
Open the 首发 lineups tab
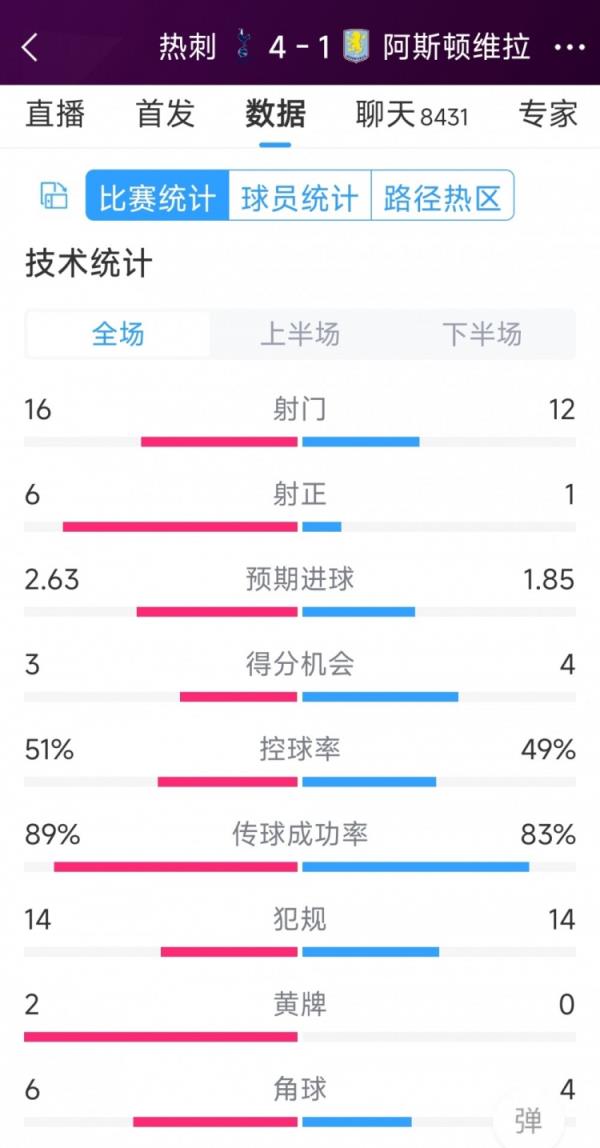pyautogui.click(x=163, y=115)
